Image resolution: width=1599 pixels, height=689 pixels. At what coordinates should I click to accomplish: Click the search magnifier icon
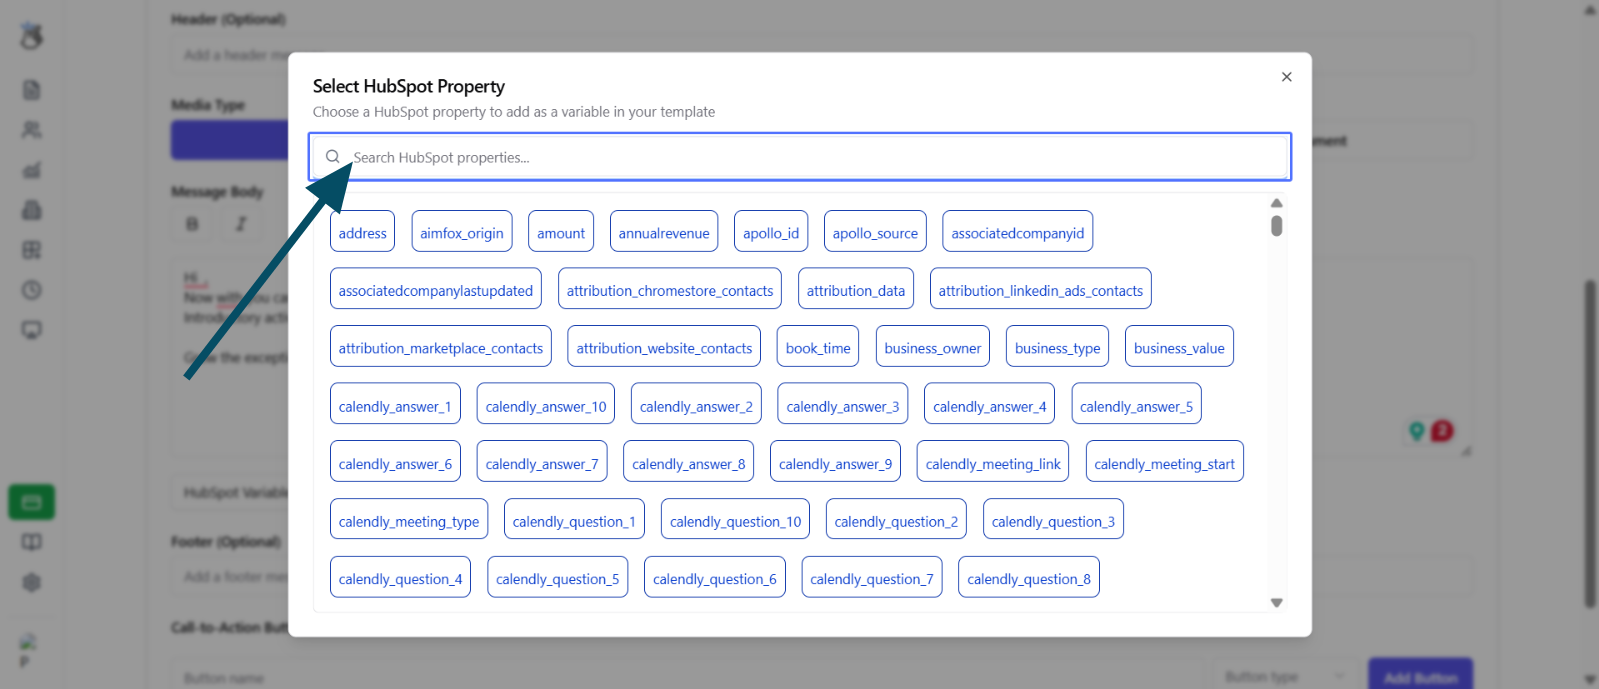333,156
